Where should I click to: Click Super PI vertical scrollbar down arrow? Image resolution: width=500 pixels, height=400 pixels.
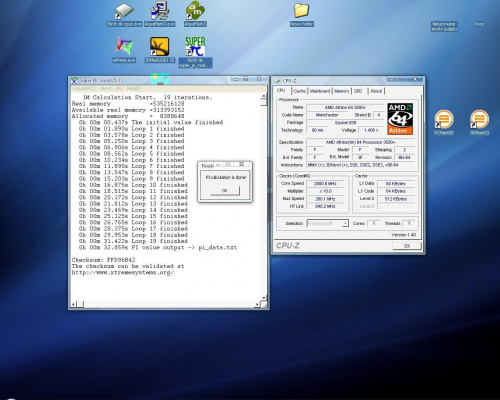point(263,298)
